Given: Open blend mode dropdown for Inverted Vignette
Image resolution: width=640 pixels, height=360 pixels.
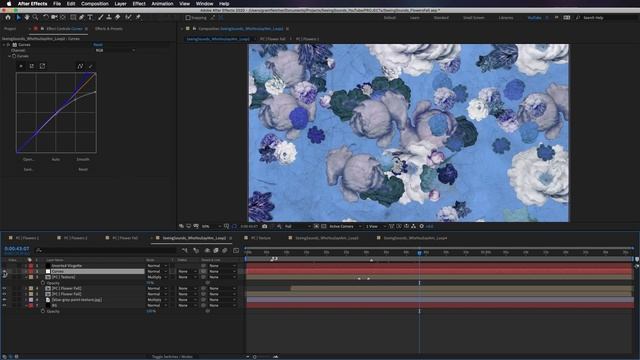Looking at the screenshot, I should pos(157,266).
